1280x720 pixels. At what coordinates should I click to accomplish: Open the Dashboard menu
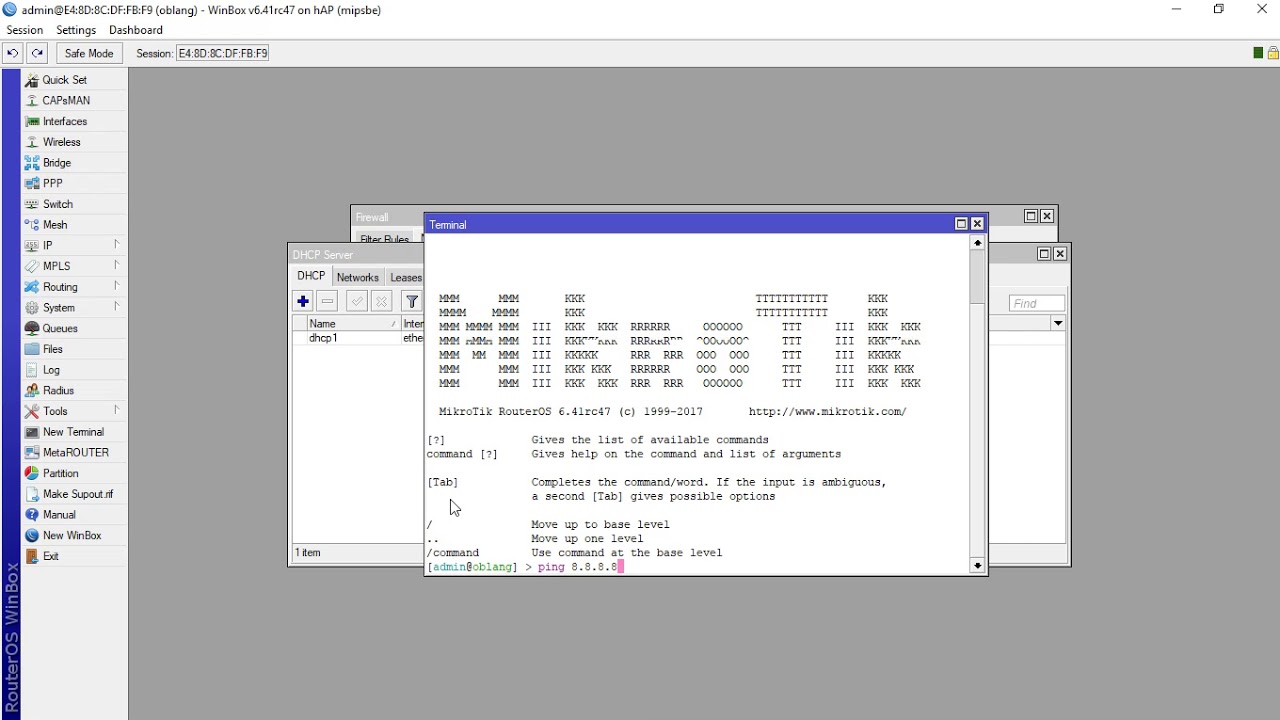136,30
